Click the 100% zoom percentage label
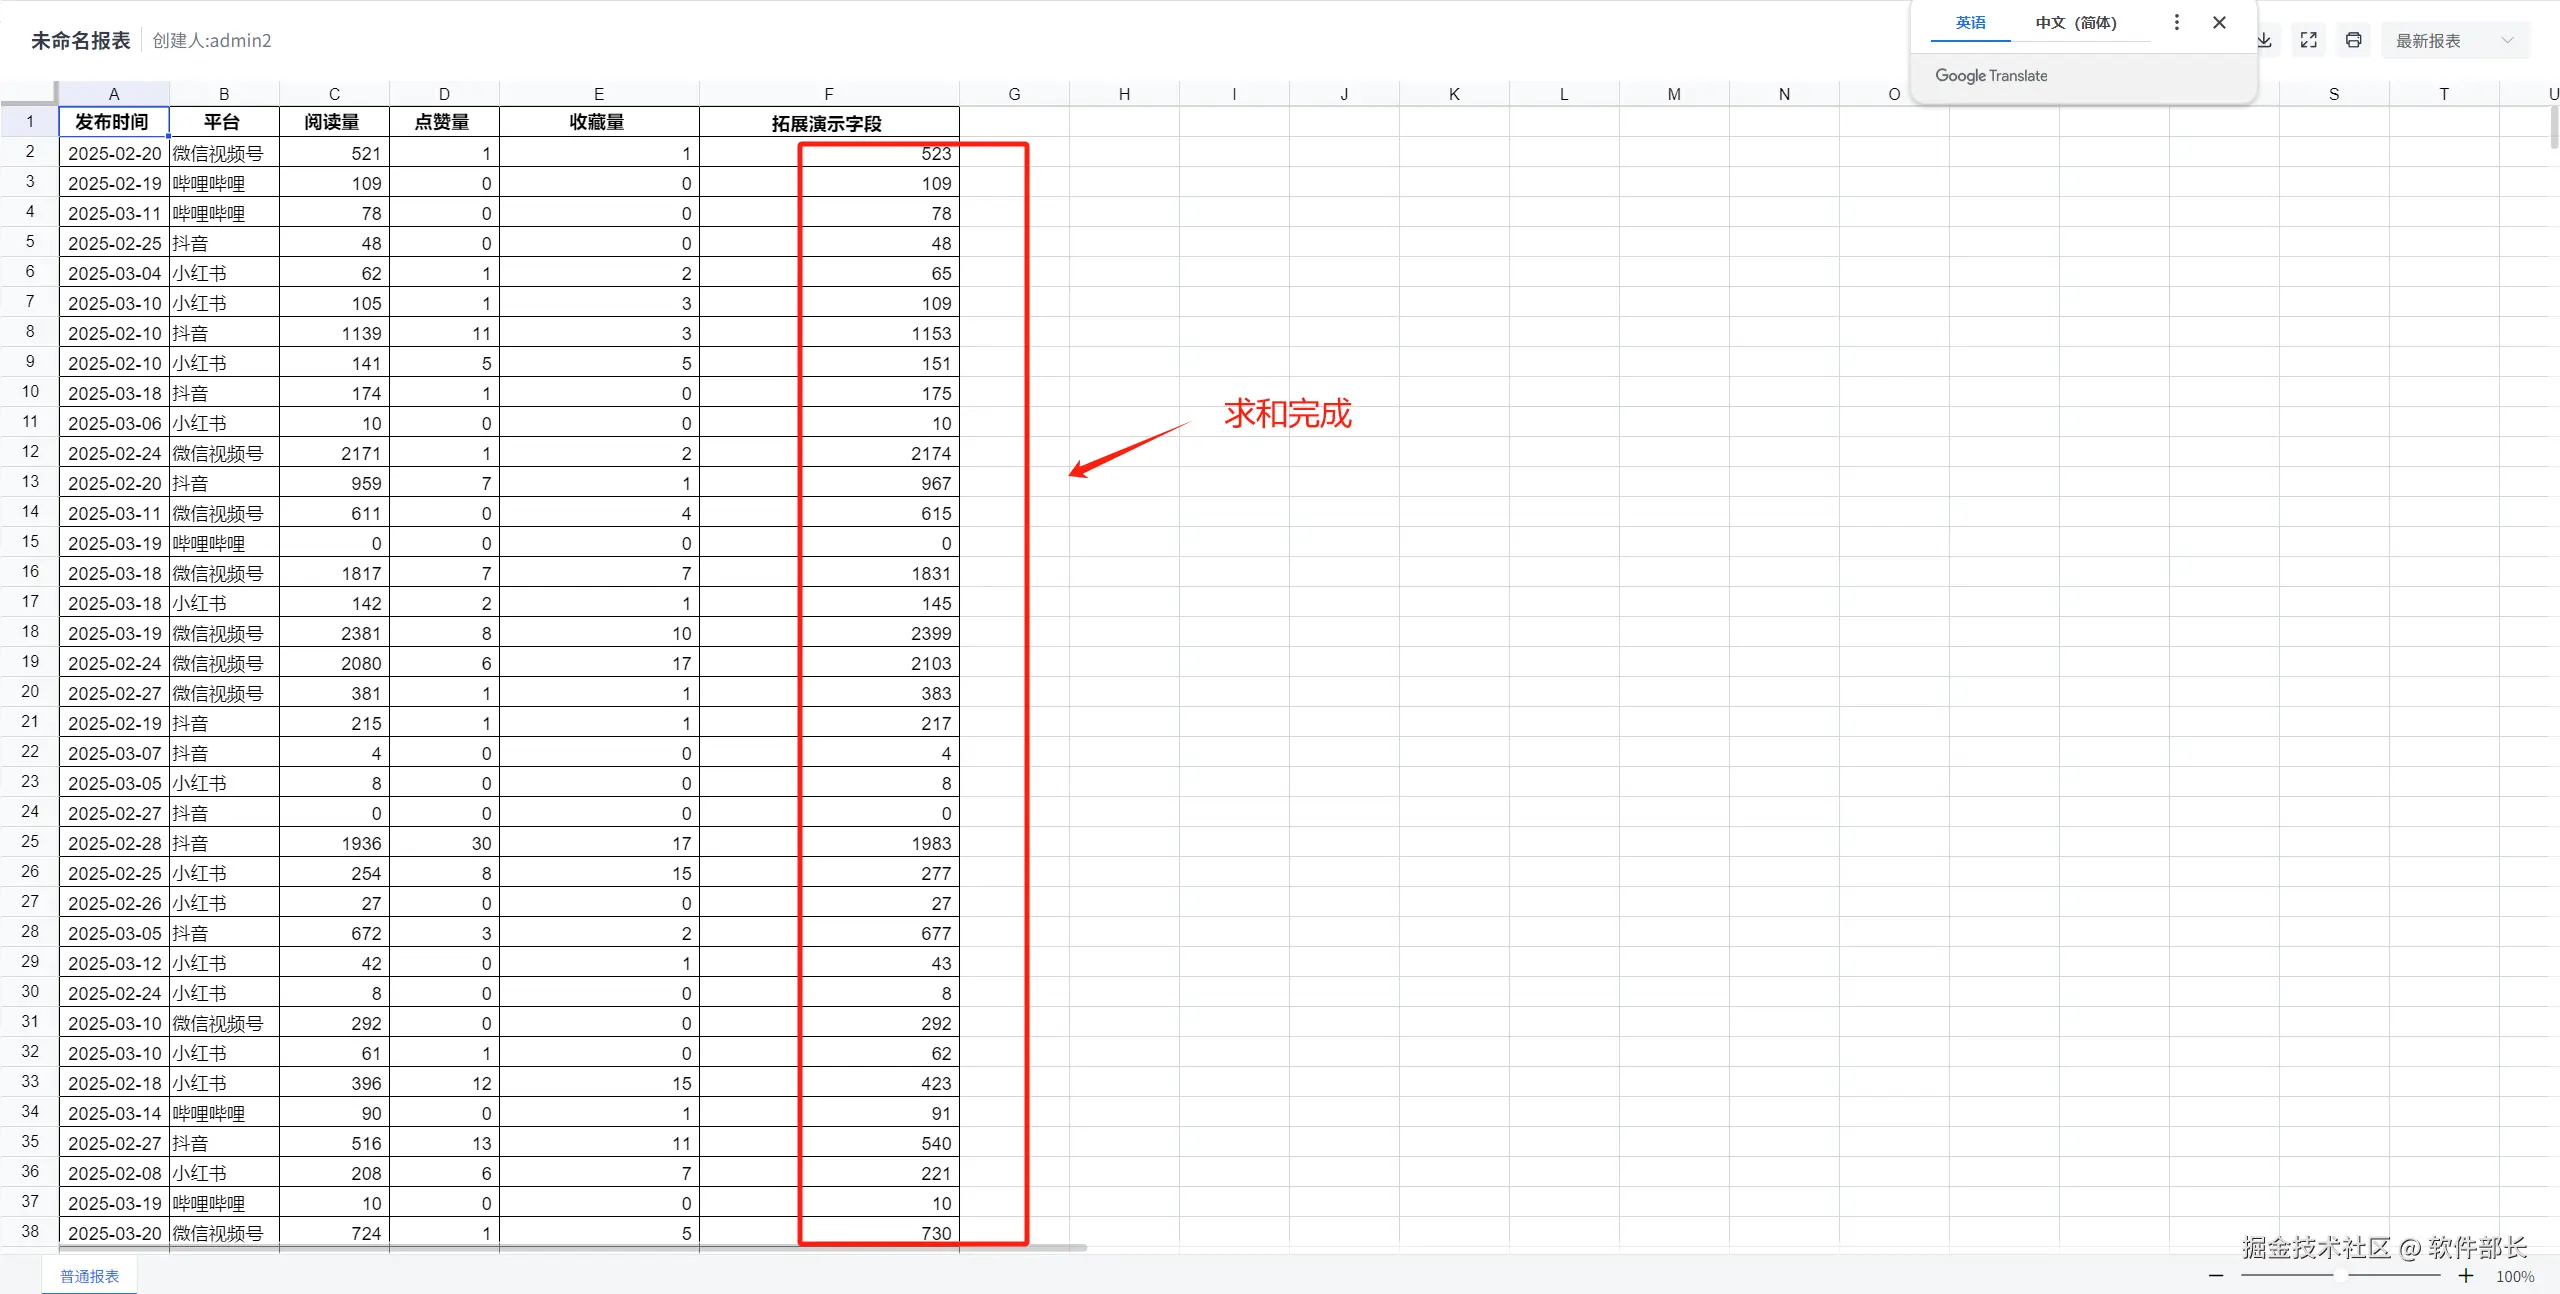 [x=2514, y=1277]
